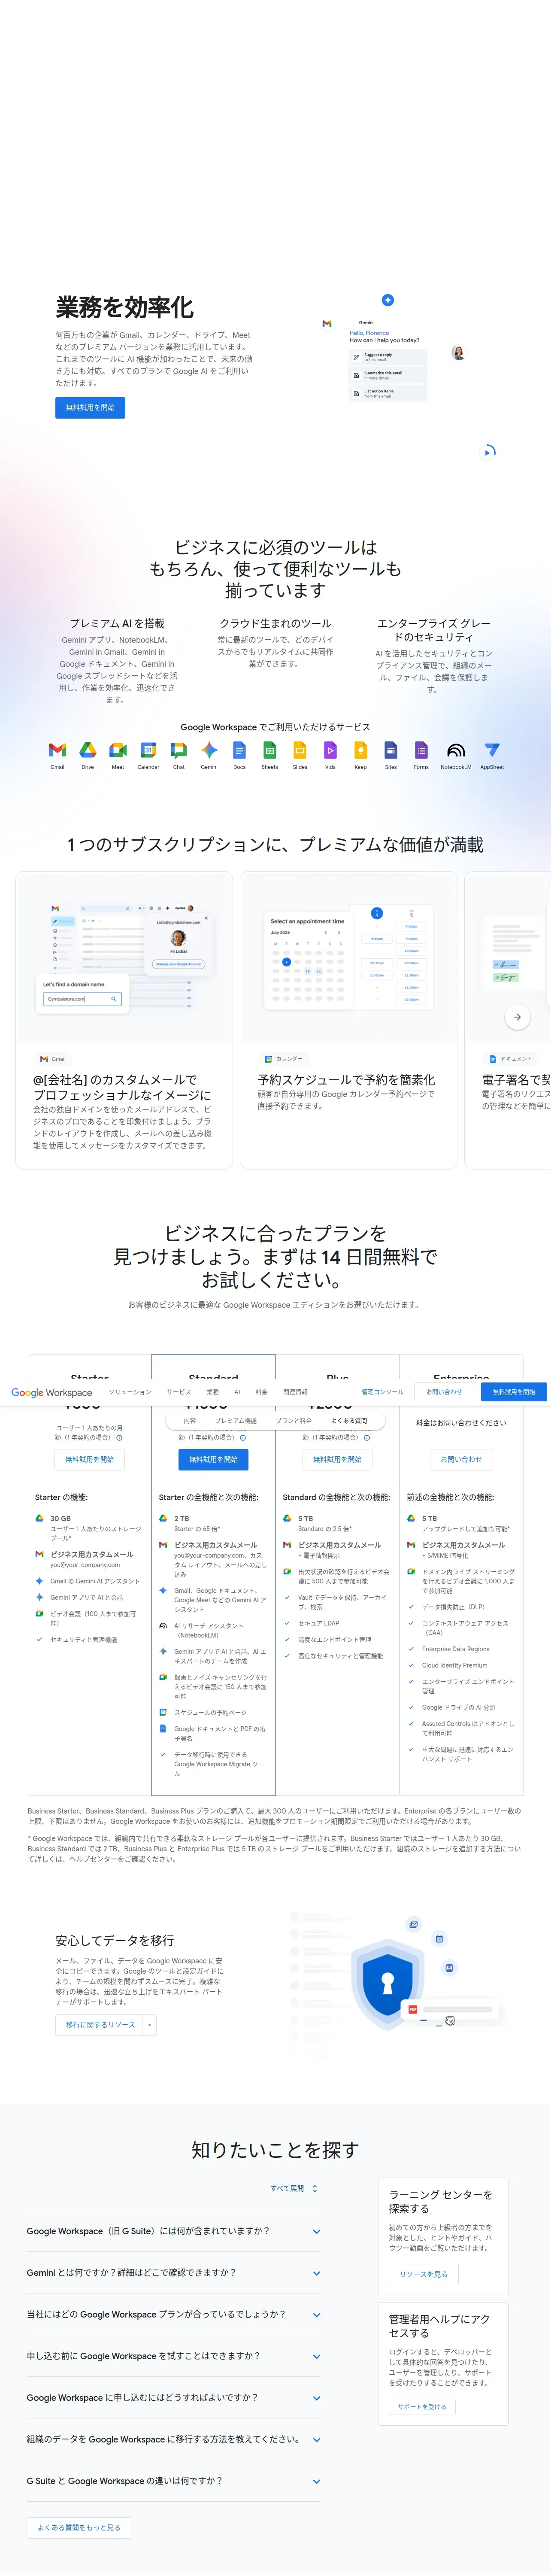Click the info icon in the Starter plan price note
Screen dimensions: 551x2576
(119, 1438)
